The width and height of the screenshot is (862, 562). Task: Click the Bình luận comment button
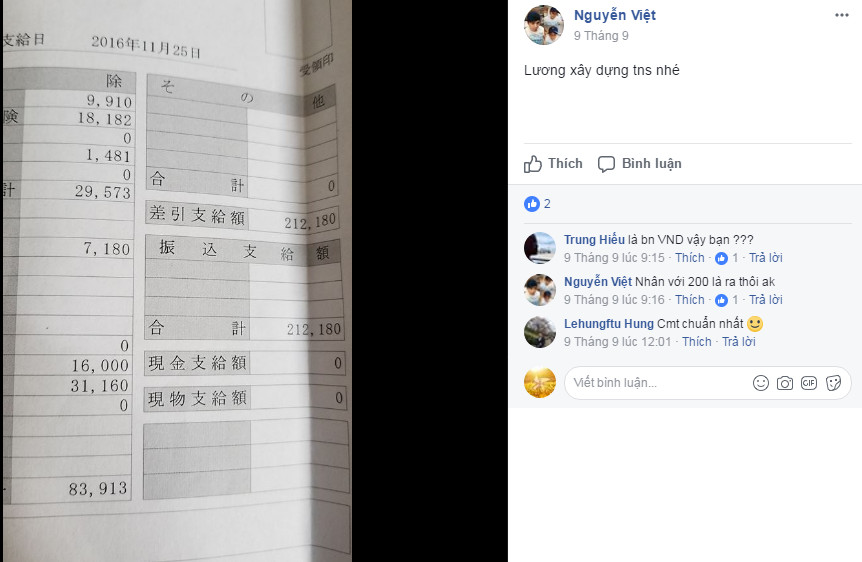pos(640,163)
